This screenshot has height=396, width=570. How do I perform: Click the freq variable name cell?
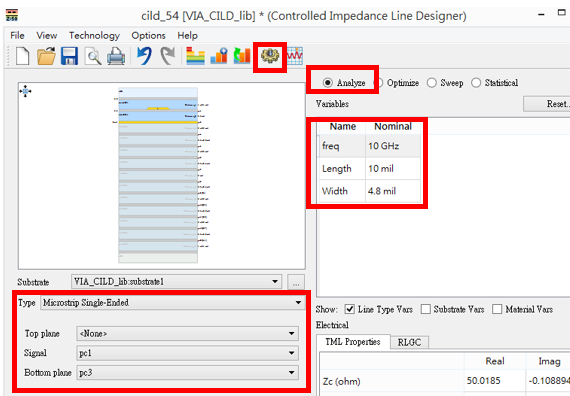click(x=342, y=146)
